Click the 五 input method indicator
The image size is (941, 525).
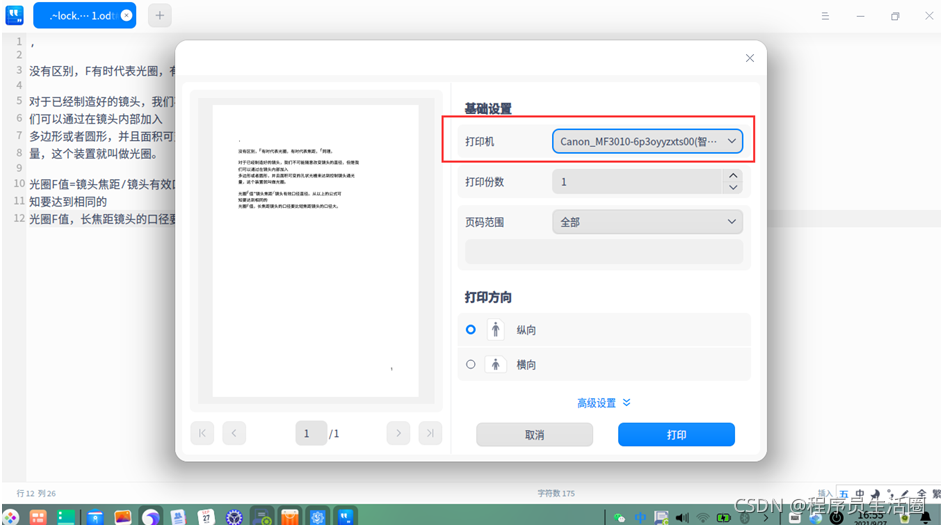[844, 494]
